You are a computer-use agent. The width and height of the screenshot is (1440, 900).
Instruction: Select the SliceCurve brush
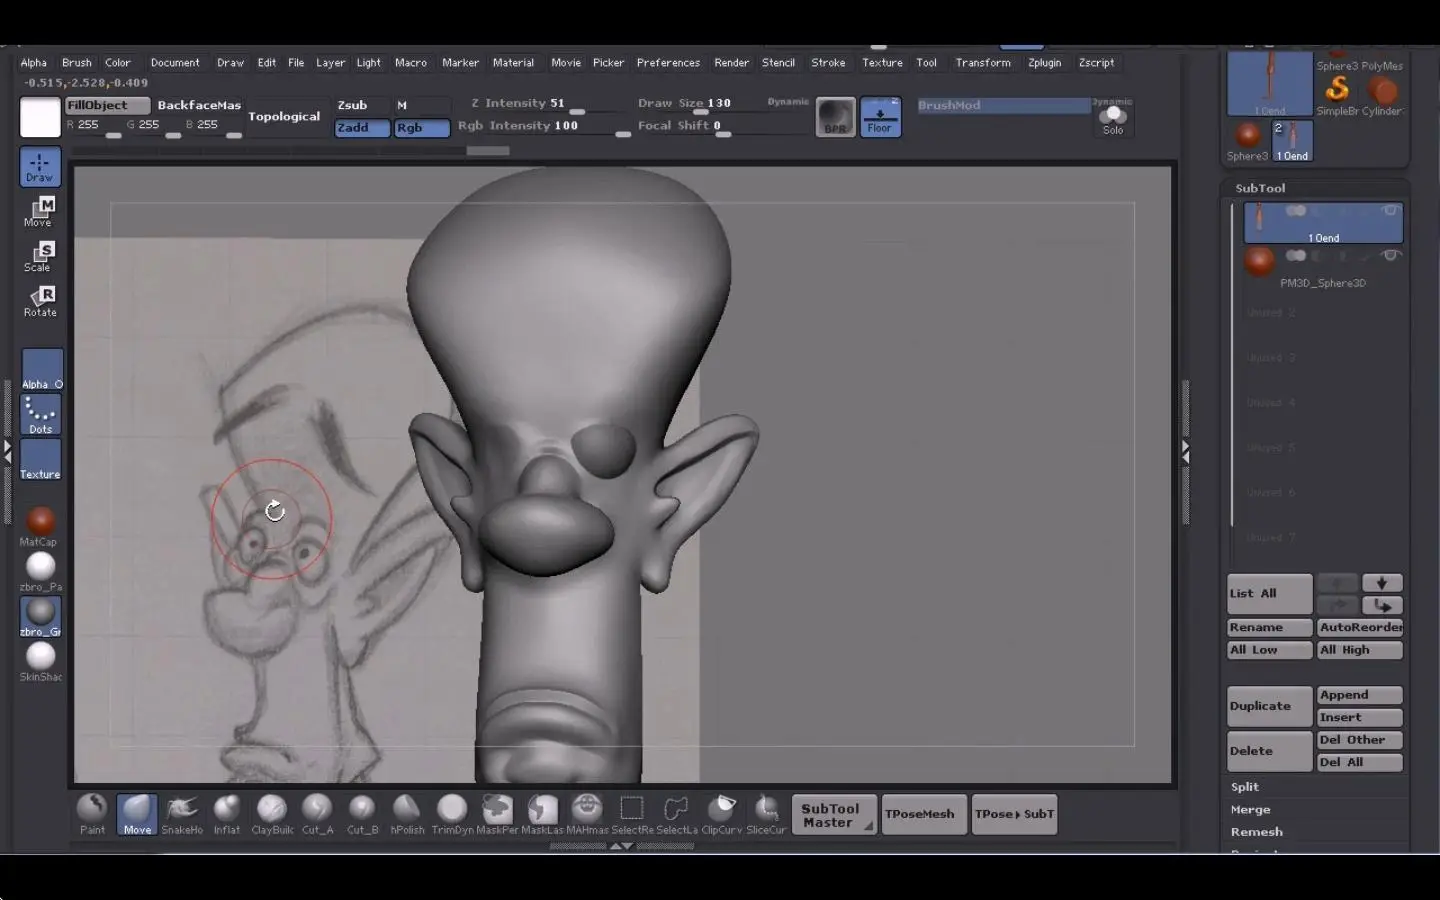click(766, 814)
